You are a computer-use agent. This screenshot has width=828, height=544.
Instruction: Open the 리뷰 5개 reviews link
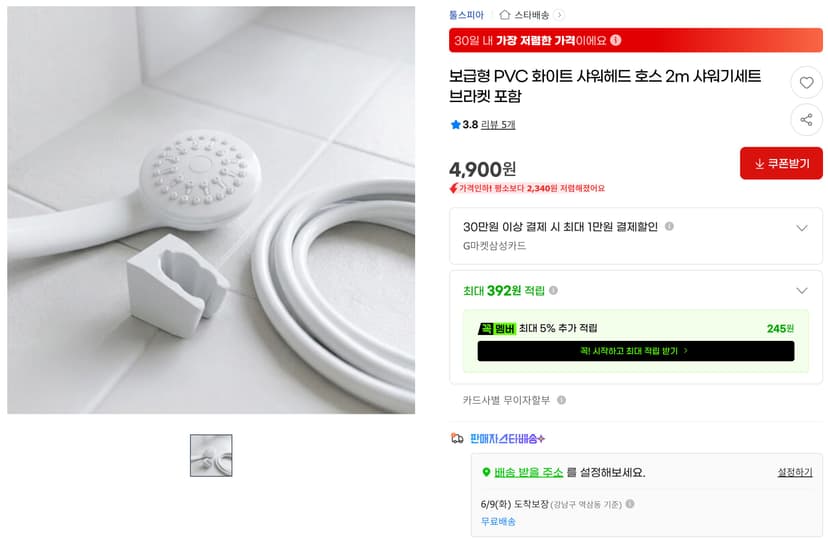(498, 125)
